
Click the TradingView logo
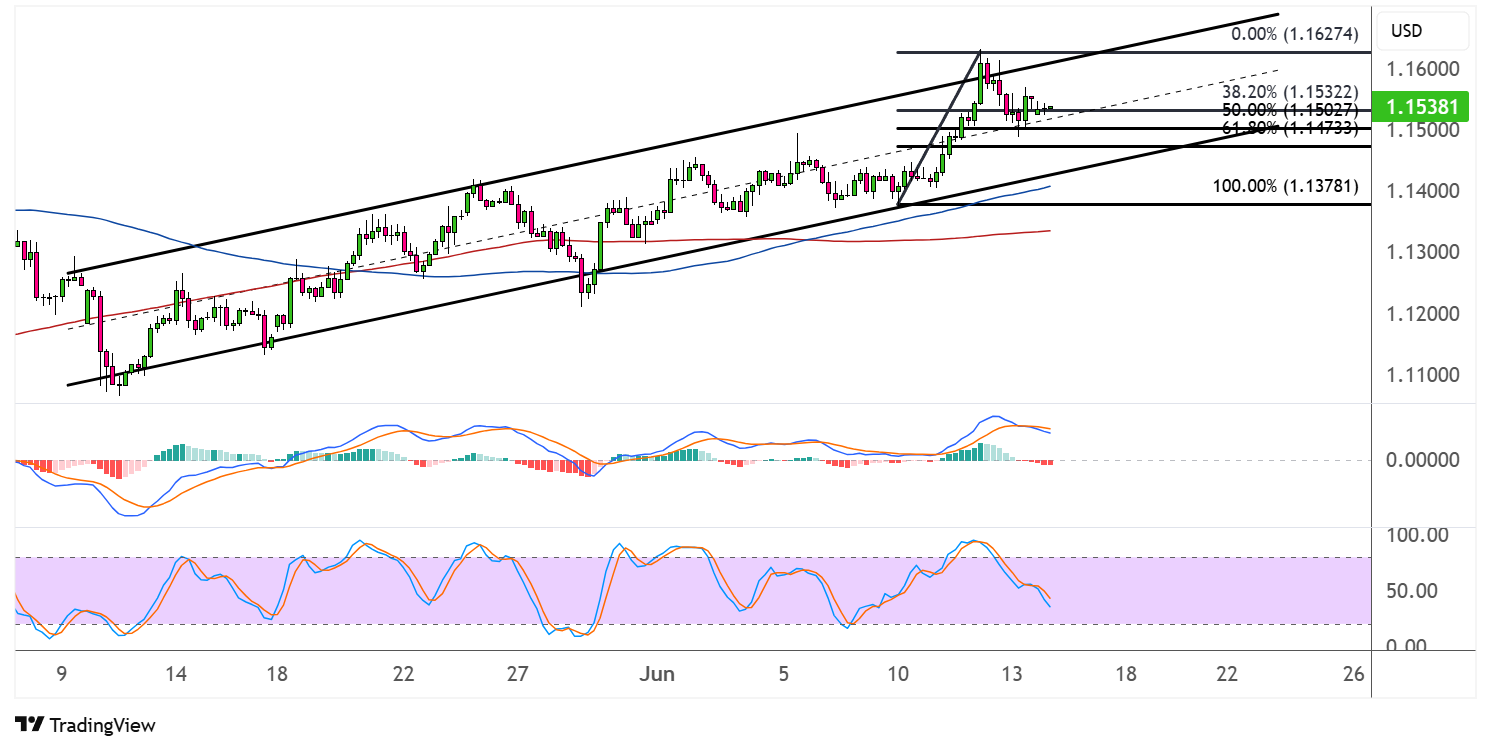click(x=86, y=725)
